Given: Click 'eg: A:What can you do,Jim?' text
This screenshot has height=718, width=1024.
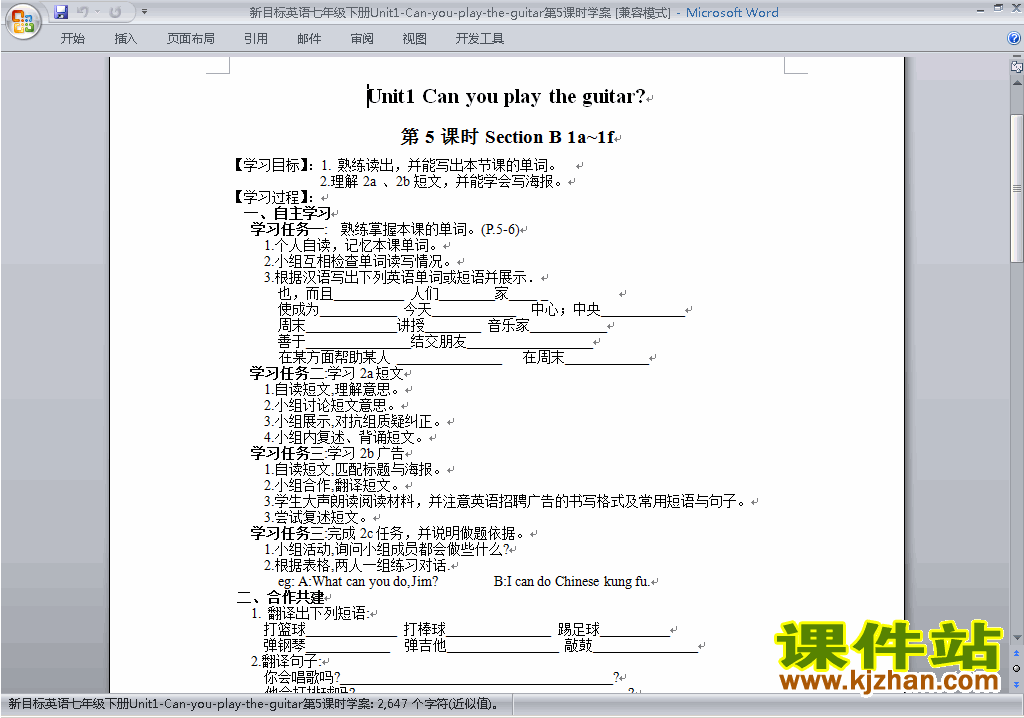Looking at the screenshot, I should pos(358,581).
